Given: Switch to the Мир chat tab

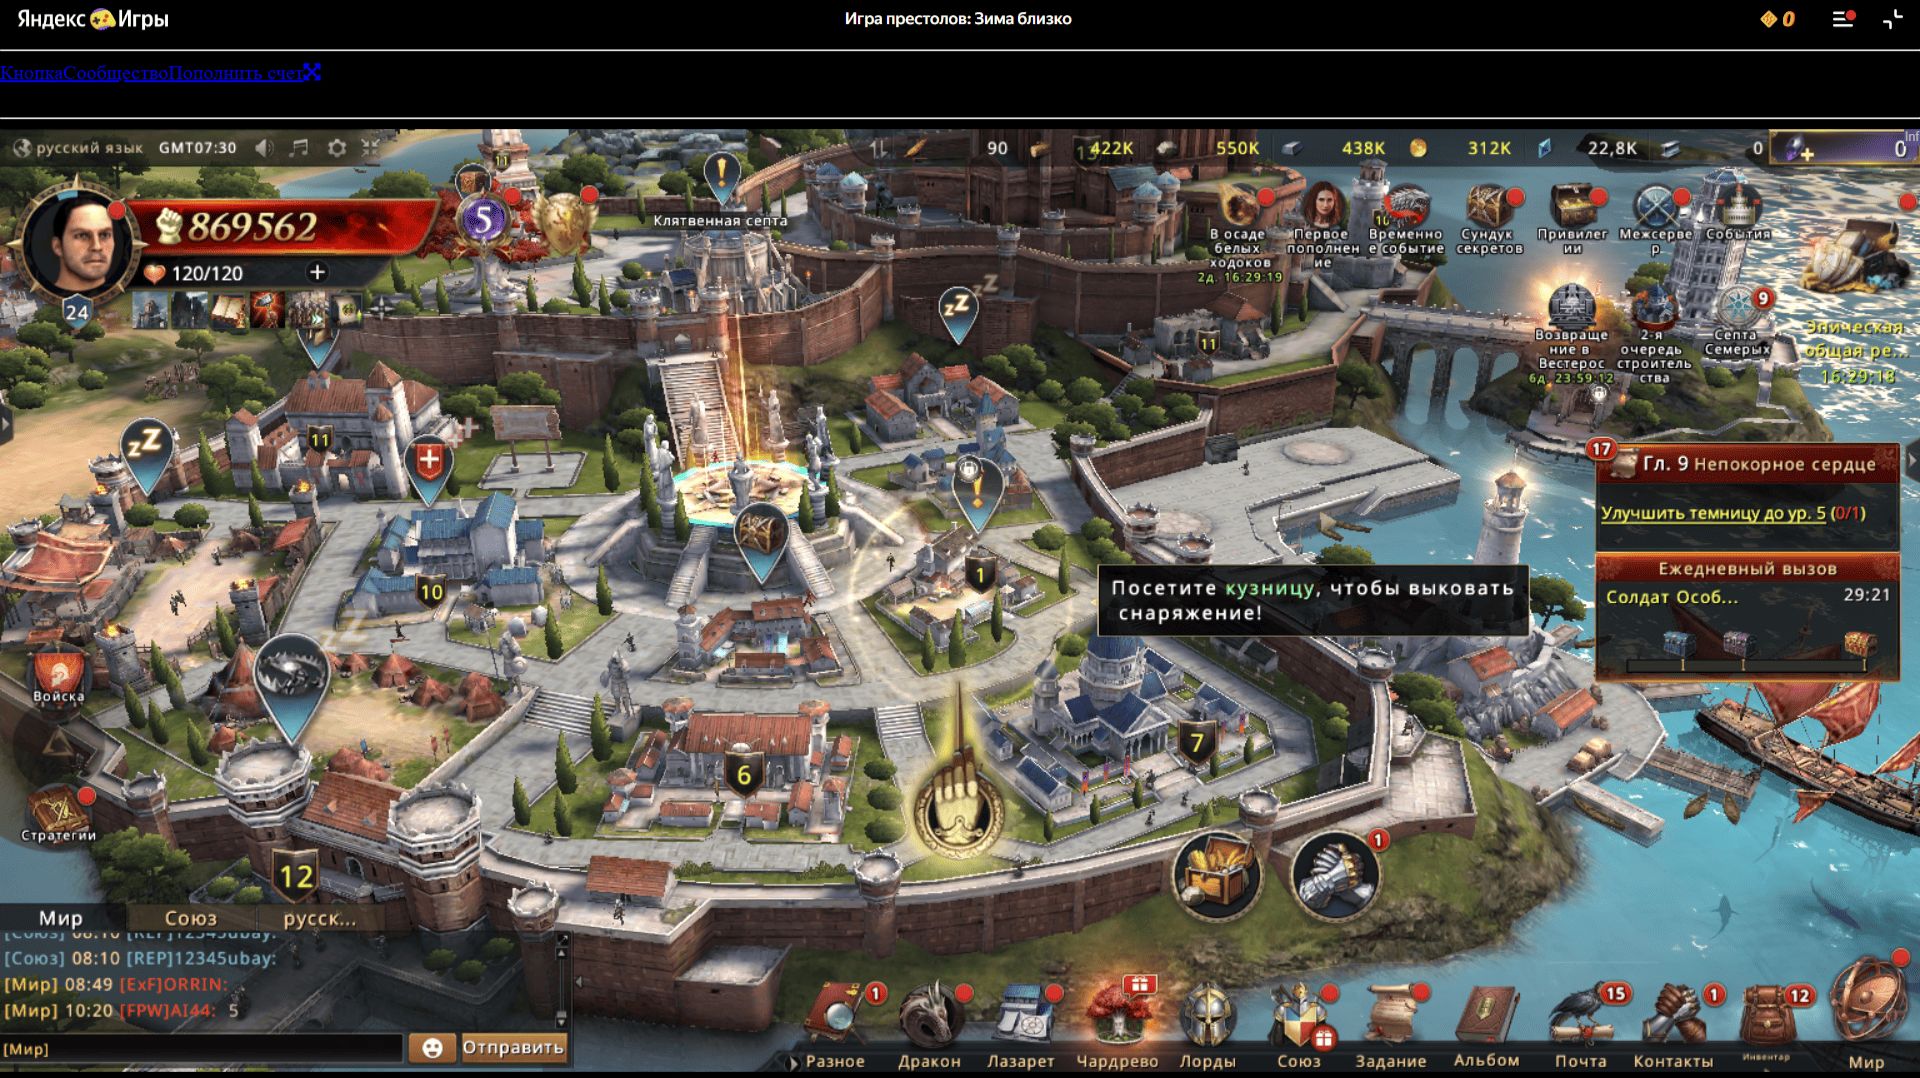Looking at the screenshot, I should (x=61, y=918).
